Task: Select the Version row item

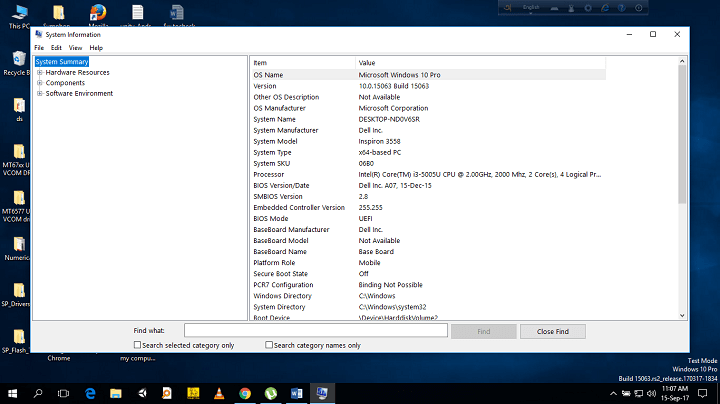Action: 428,86
